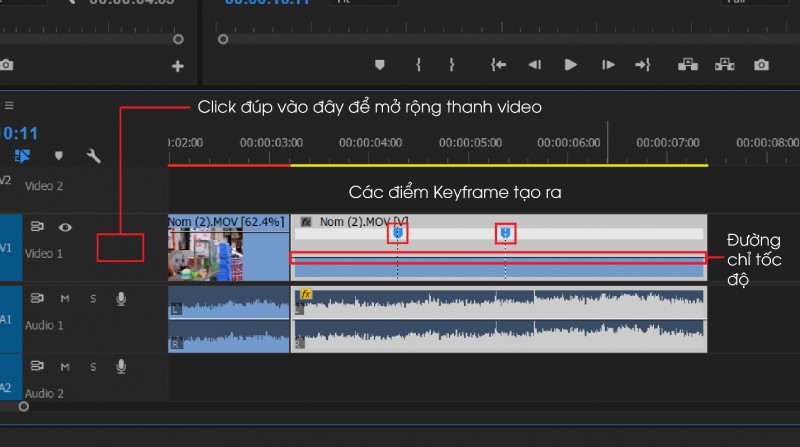Click Mark Out bracket button
This screenshot has height=447, width=800.
coord(452,65)
